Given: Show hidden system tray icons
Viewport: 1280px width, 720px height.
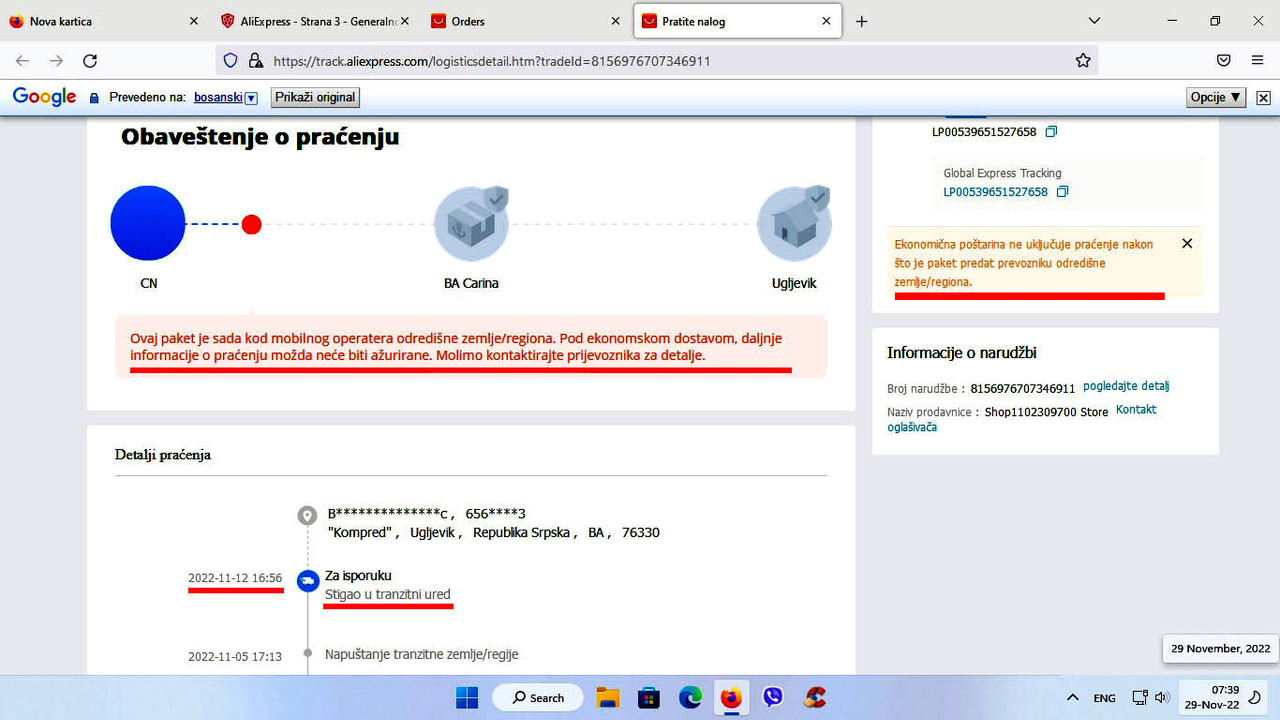Looking at the screenshot, I should (x=1073, y=698).
